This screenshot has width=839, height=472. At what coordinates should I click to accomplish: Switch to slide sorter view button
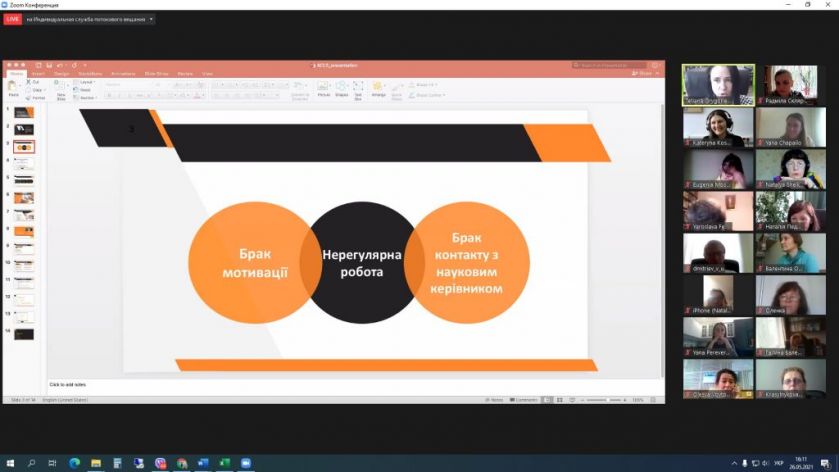(x=560, y=400)
